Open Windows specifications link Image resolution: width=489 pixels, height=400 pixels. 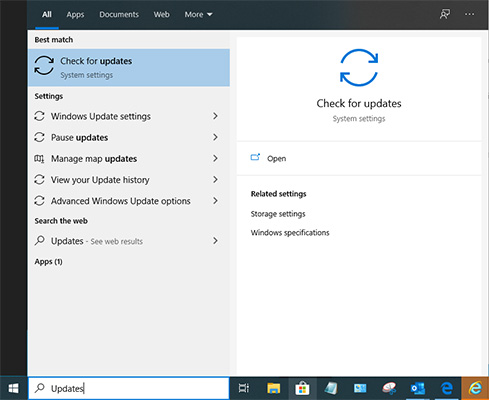[x=290, y=232]
